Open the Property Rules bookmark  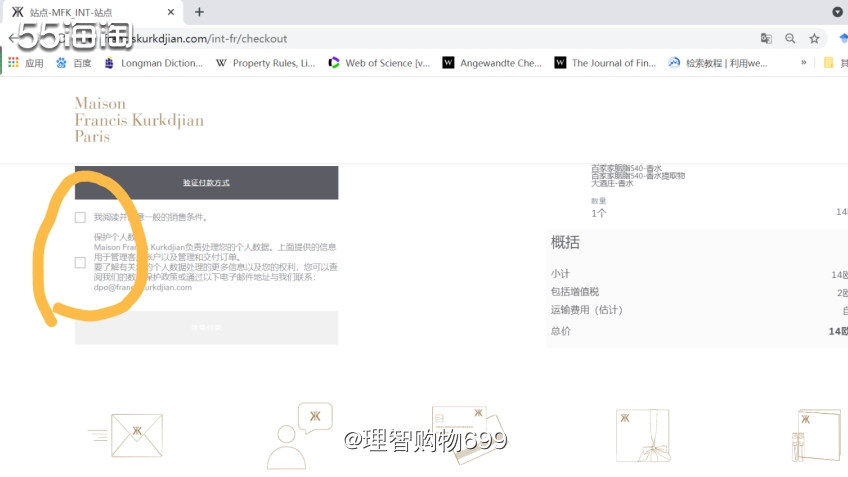pyautogui.click(x=266, y=63)
